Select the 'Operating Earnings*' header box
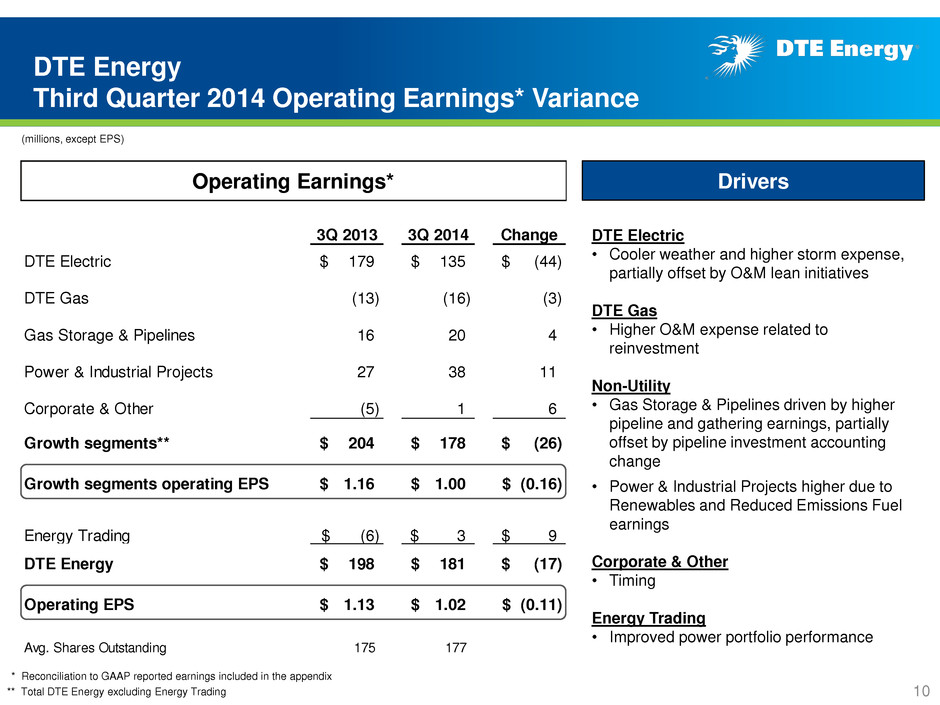Image resolution: width=940 pixels, height=705 pixels. (293, 180)
